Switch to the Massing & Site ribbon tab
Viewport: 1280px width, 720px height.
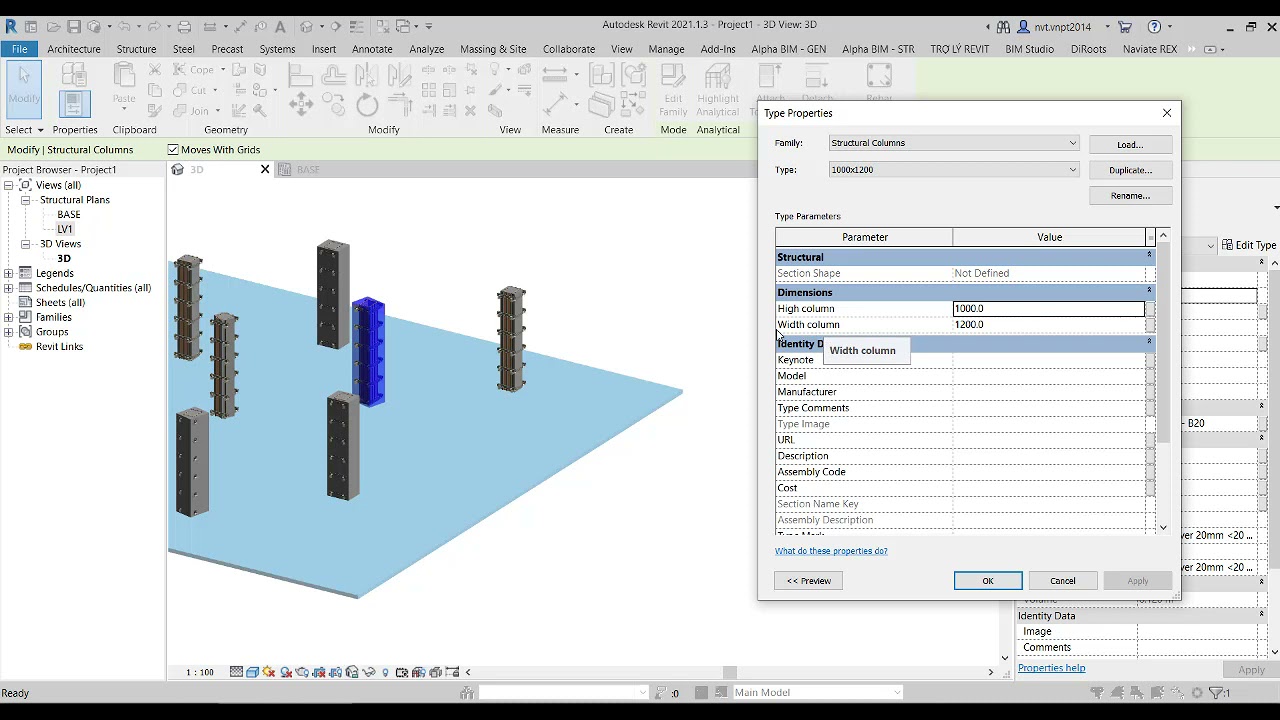(493, 49)
